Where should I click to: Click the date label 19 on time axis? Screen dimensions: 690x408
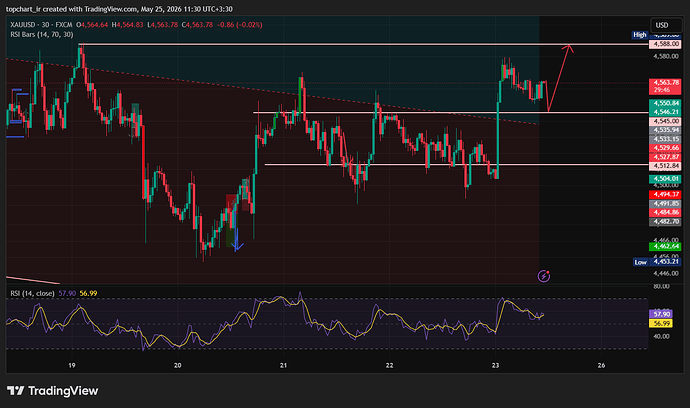[x=72, y=365]
